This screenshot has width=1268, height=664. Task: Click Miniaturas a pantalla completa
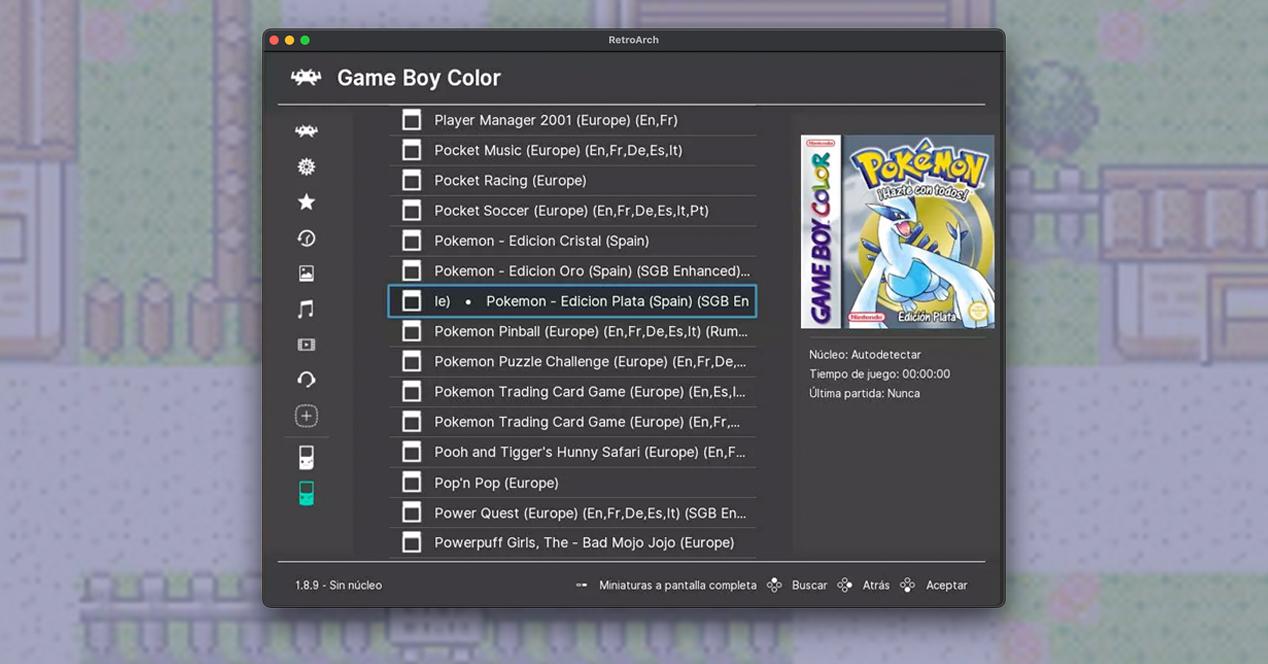coord(678,585)
